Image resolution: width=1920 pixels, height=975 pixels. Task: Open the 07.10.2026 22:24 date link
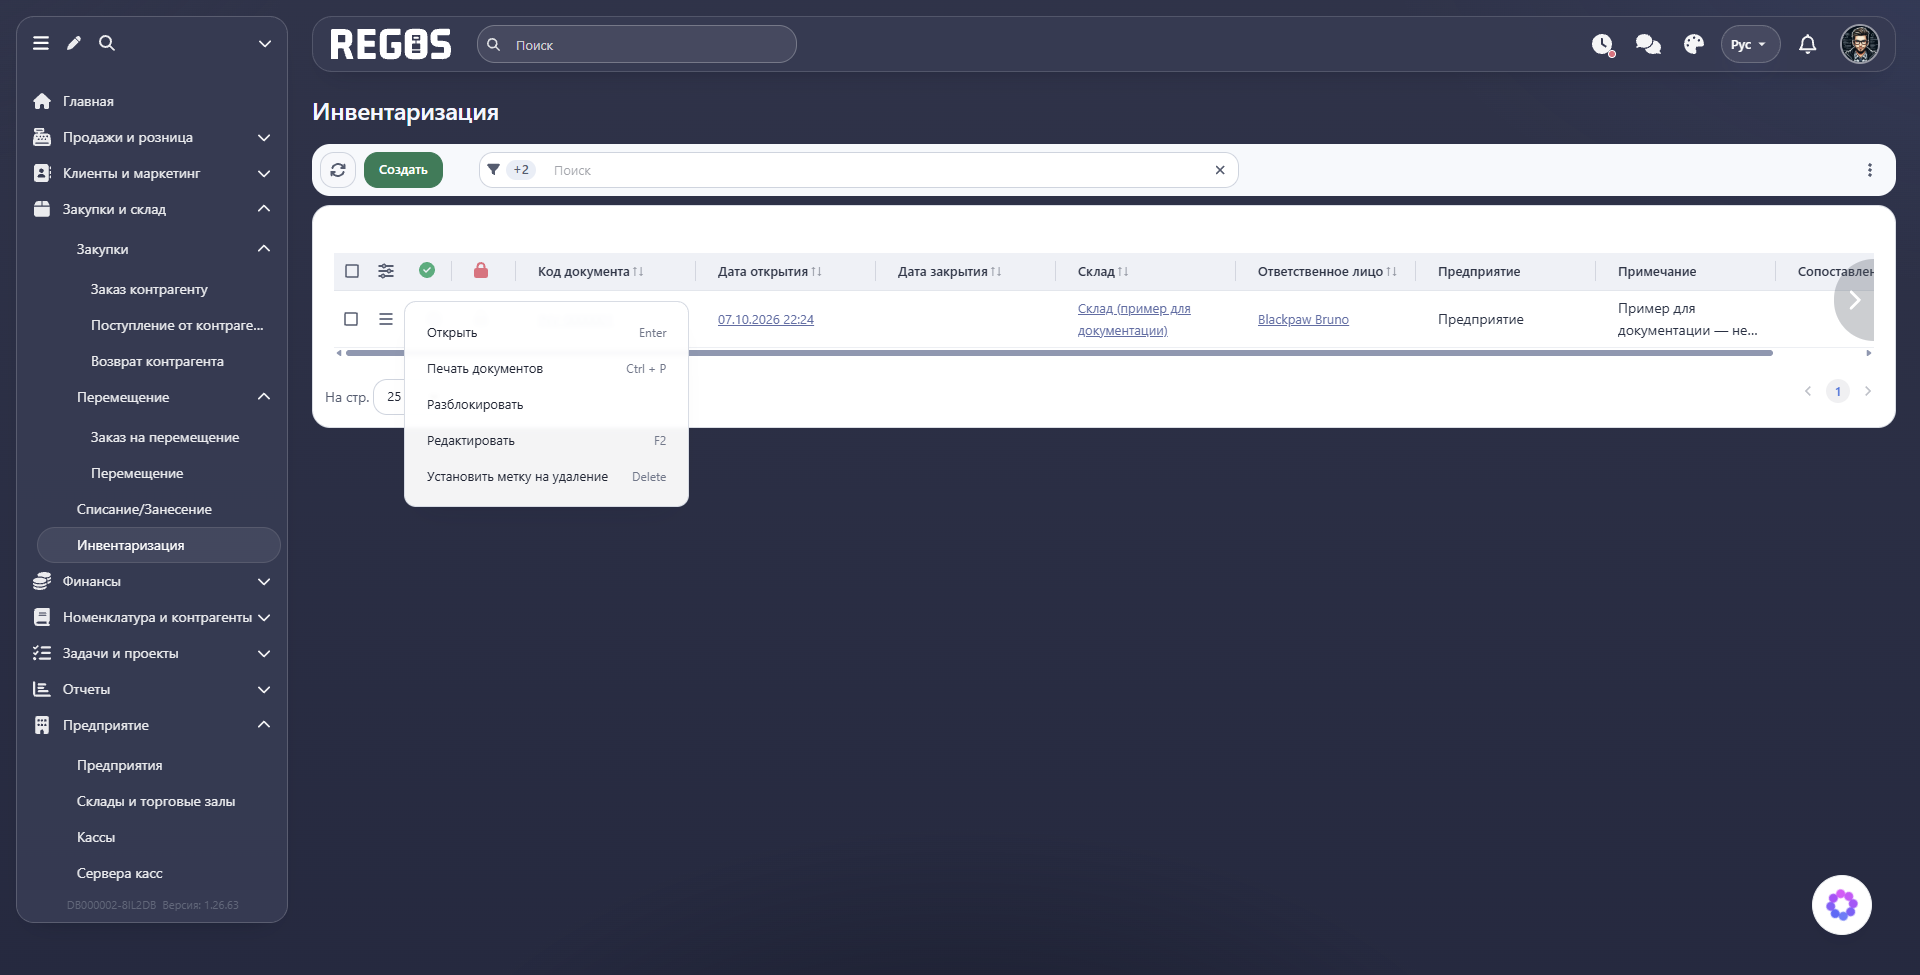pyautogui.click(x=766, y=320)
